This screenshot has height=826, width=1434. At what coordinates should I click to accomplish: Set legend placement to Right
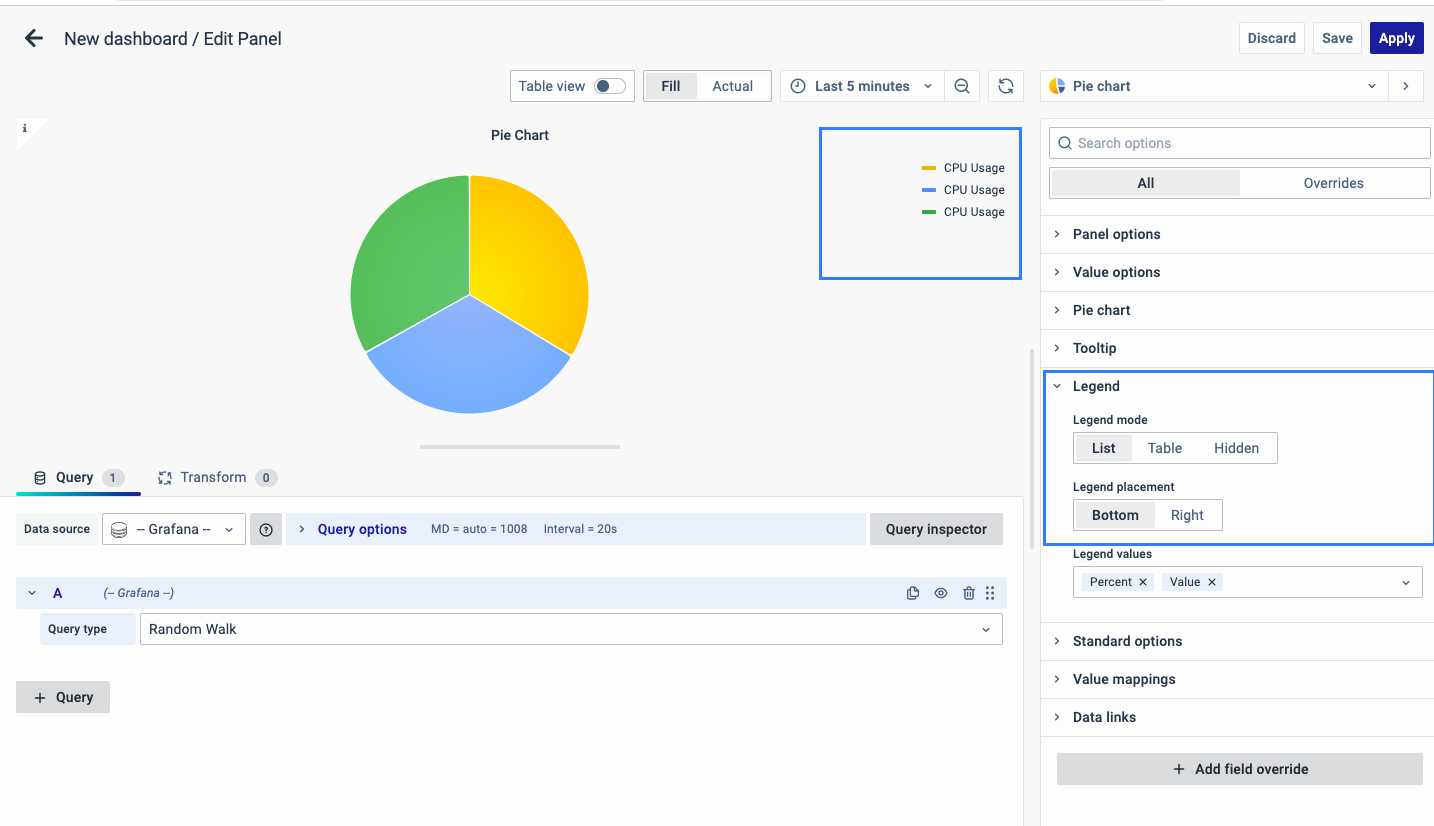click(1187, 515)
